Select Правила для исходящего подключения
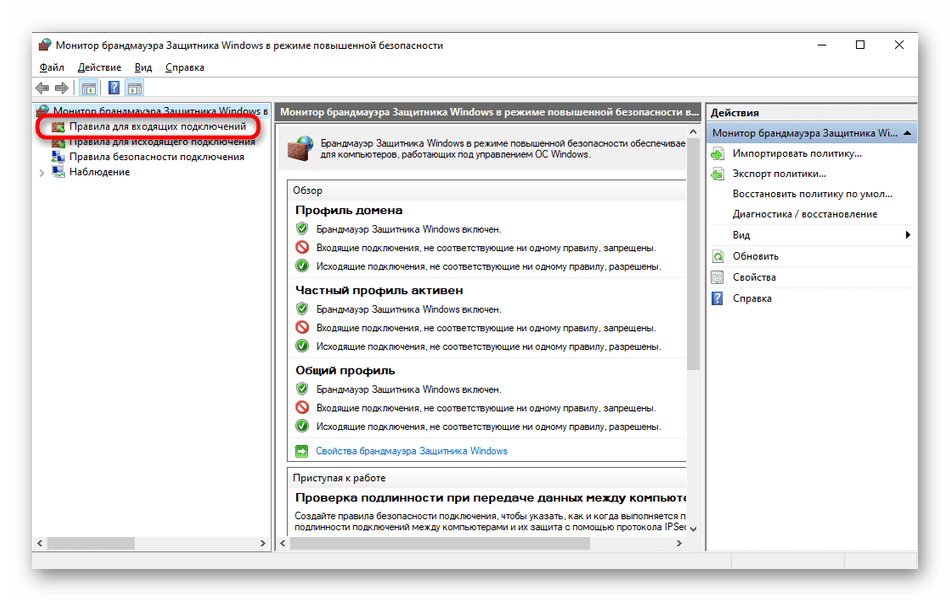The image size is (950, 601). click(x=162, y=142)
